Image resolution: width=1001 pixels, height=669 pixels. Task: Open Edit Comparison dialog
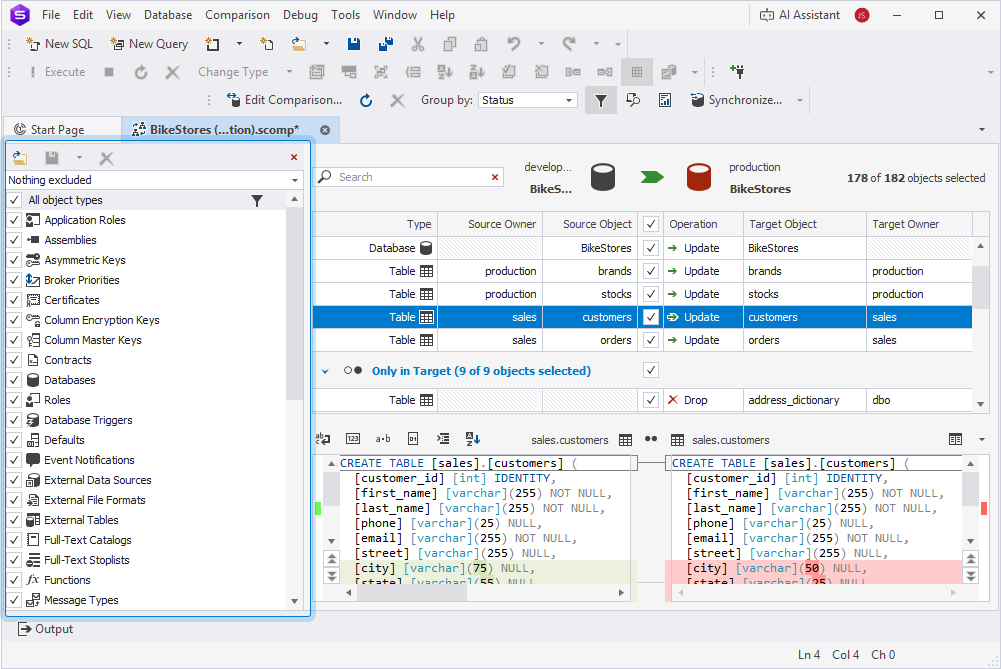pos(284,100)
